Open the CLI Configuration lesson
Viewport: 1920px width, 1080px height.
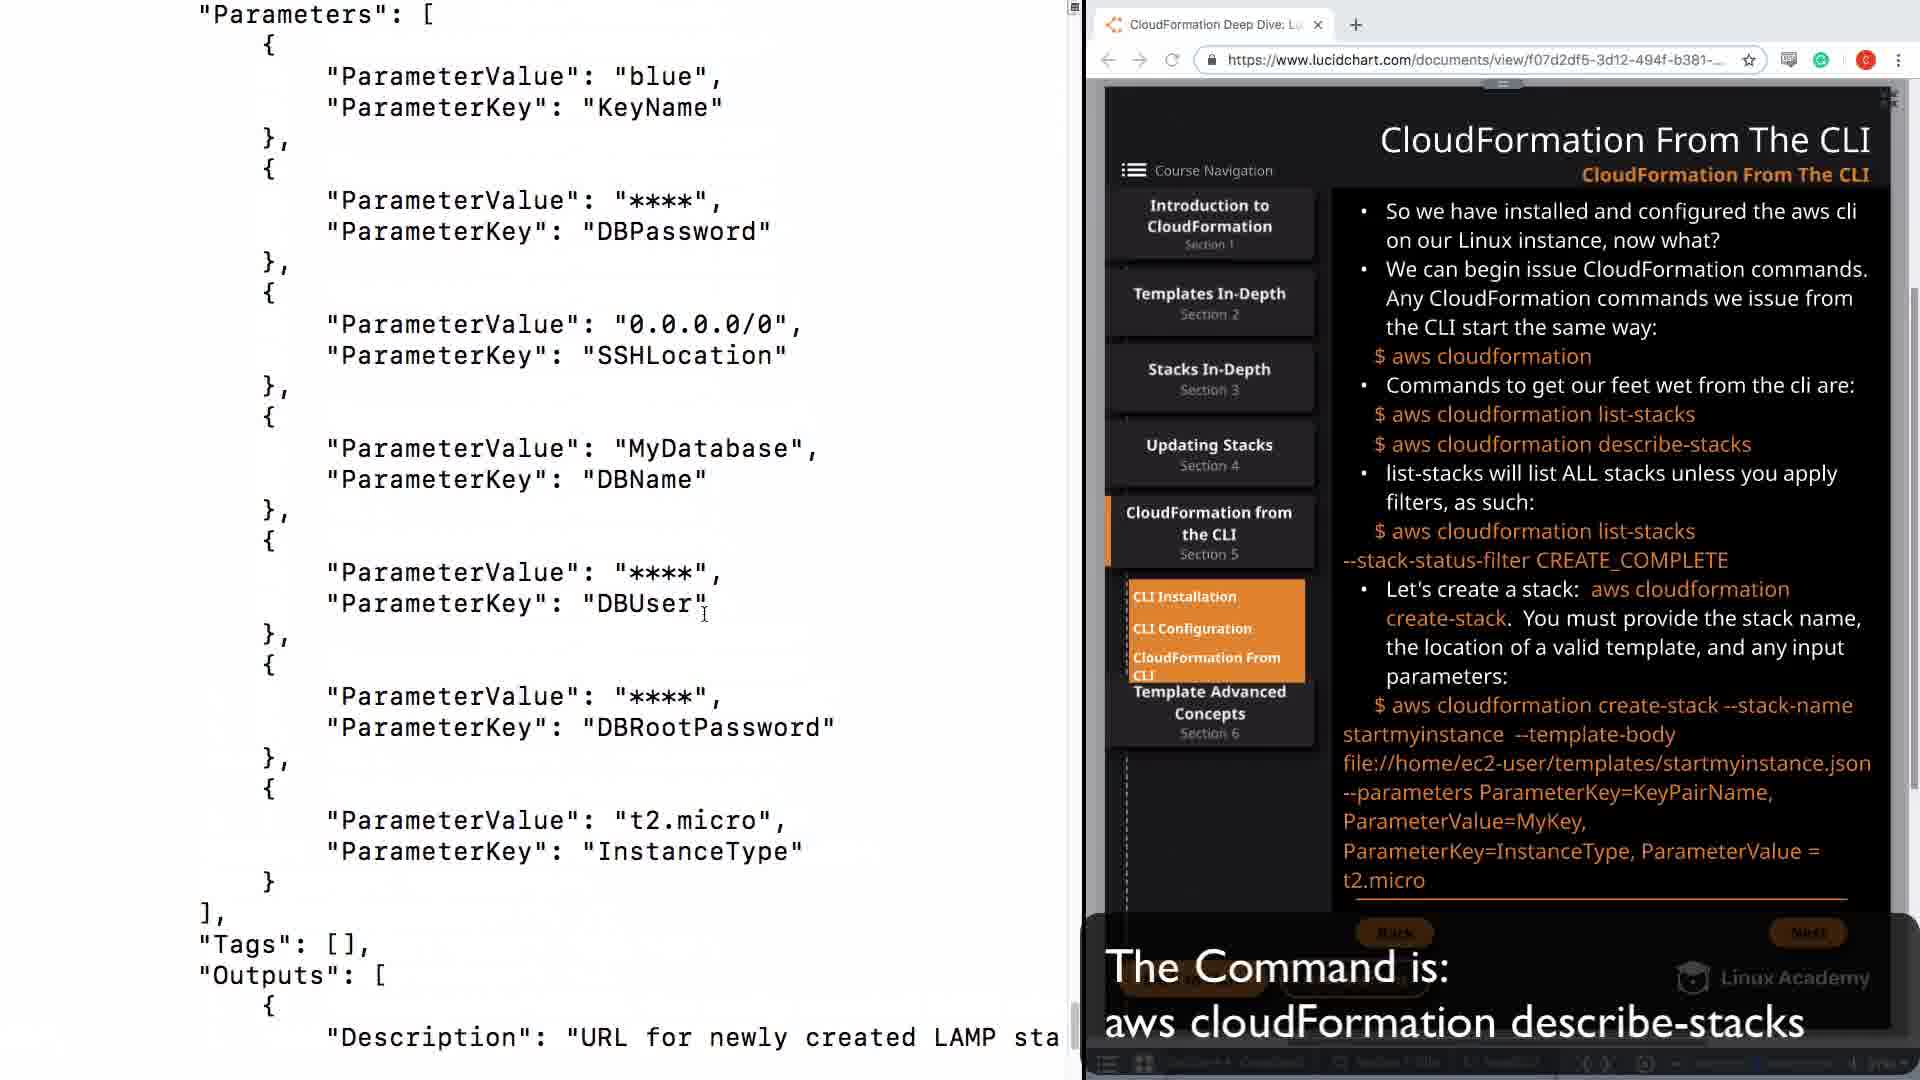(x=1192, y=629)
